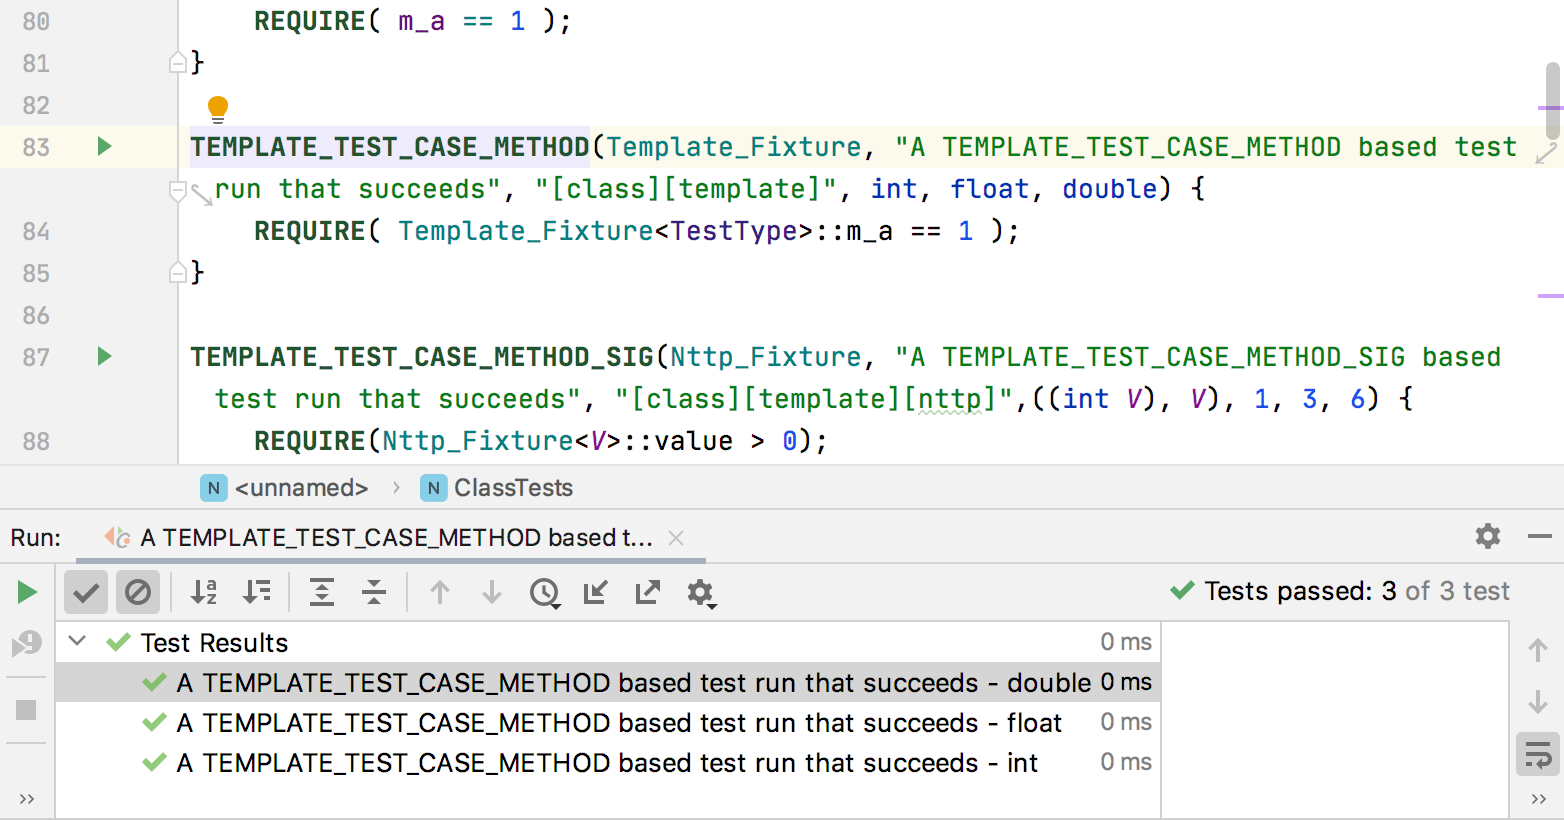
Task: Expand all test result nodes
Action: tap(322, 592)
